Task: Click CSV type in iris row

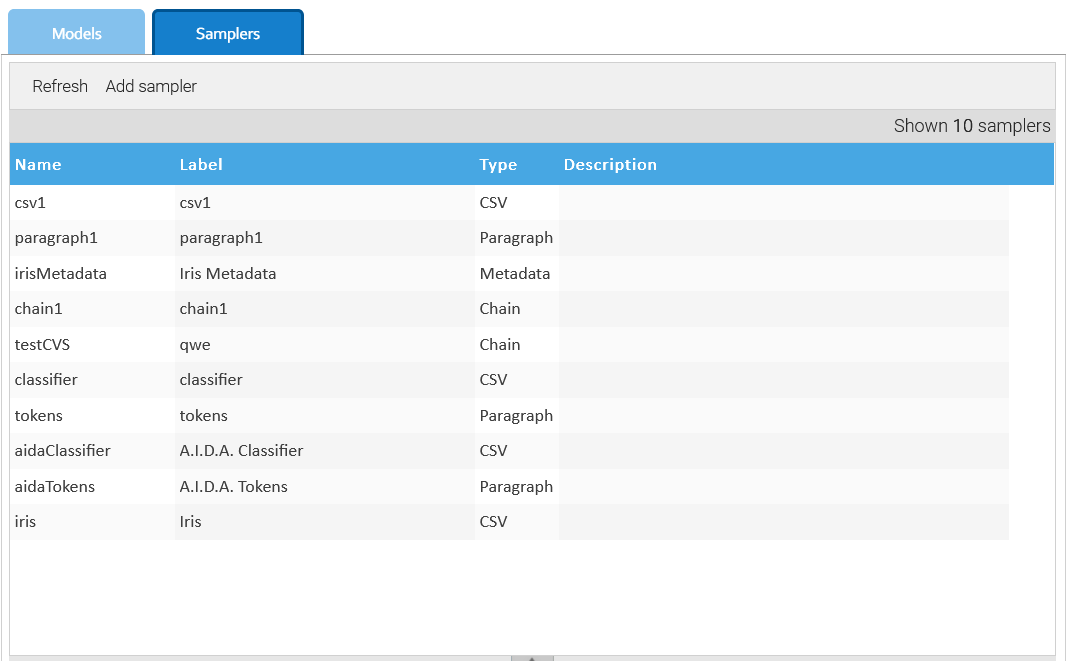Action: click(517, 522)
